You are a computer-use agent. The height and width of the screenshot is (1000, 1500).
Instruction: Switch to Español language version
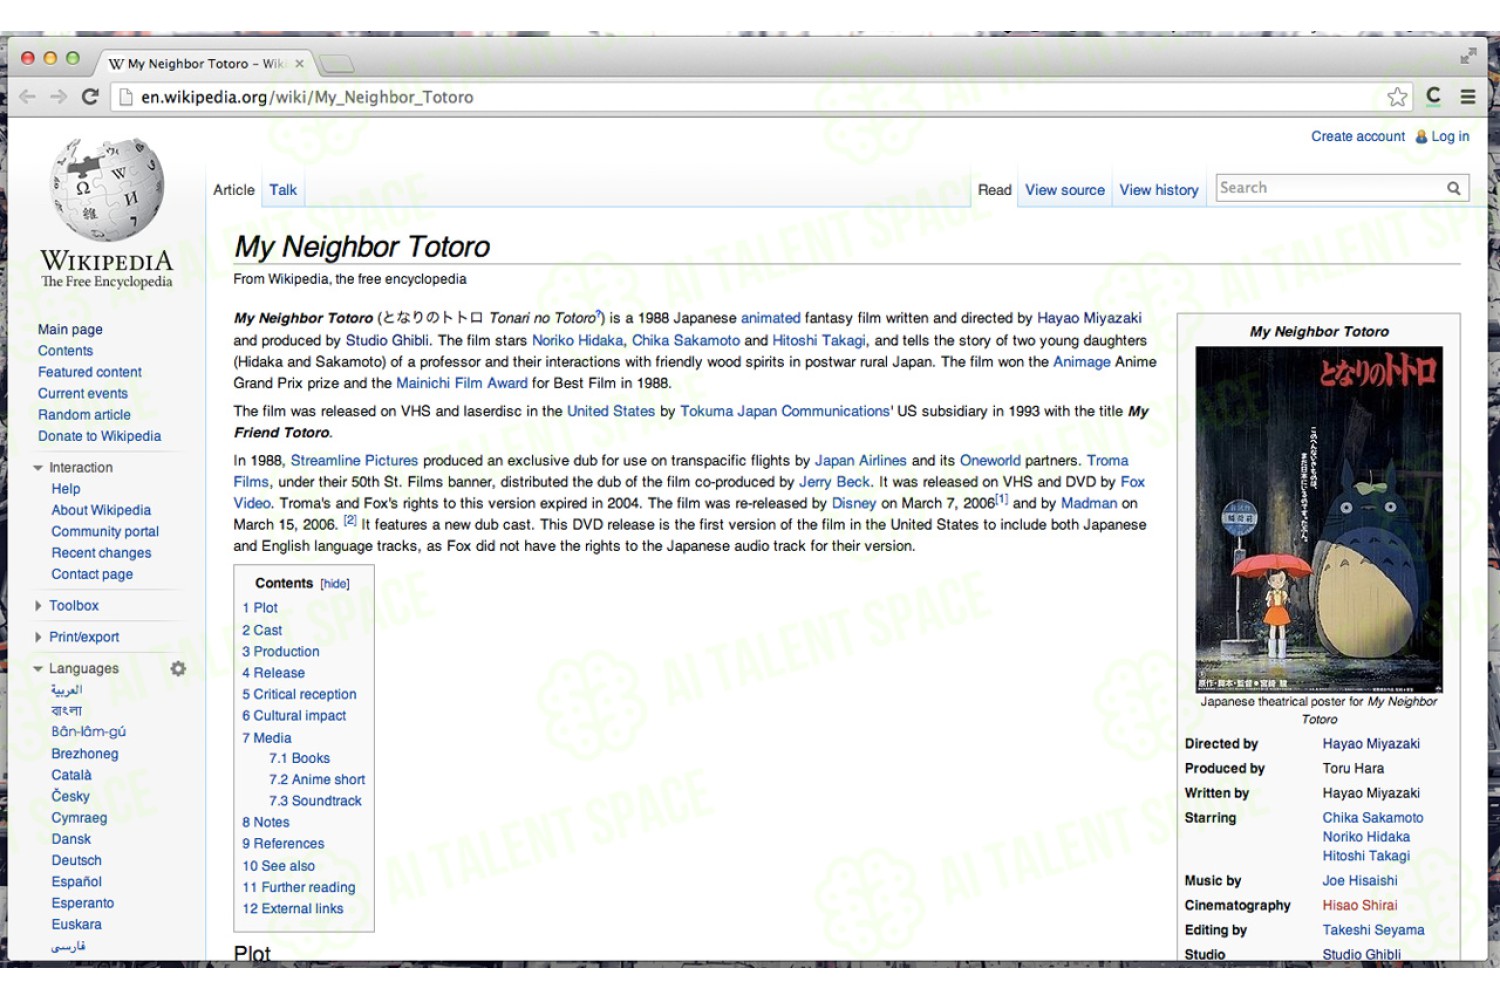[76, 882]
